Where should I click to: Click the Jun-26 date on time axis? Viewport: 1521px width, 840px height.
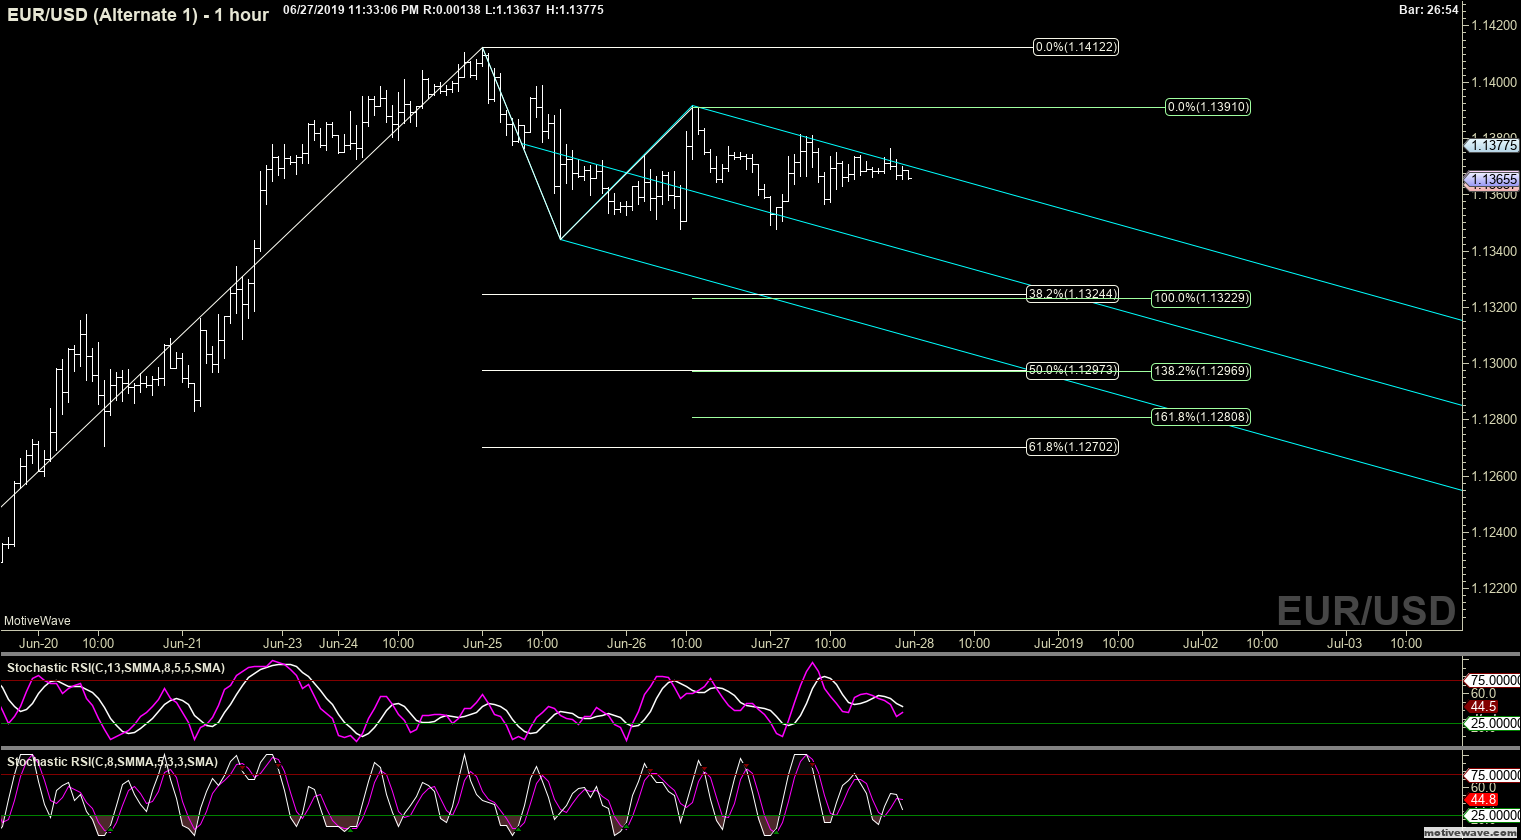[626, 643]
